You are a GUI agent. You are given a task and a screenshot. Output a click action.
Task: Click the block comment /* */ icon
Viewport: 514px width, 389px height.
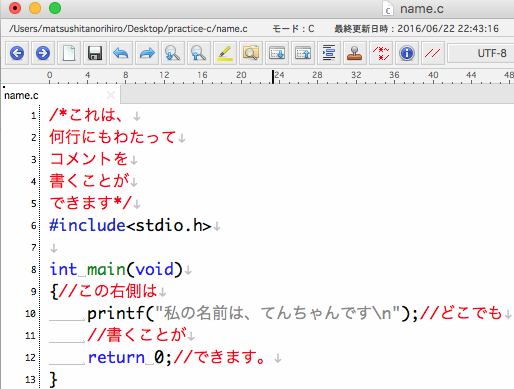point(381,53)
